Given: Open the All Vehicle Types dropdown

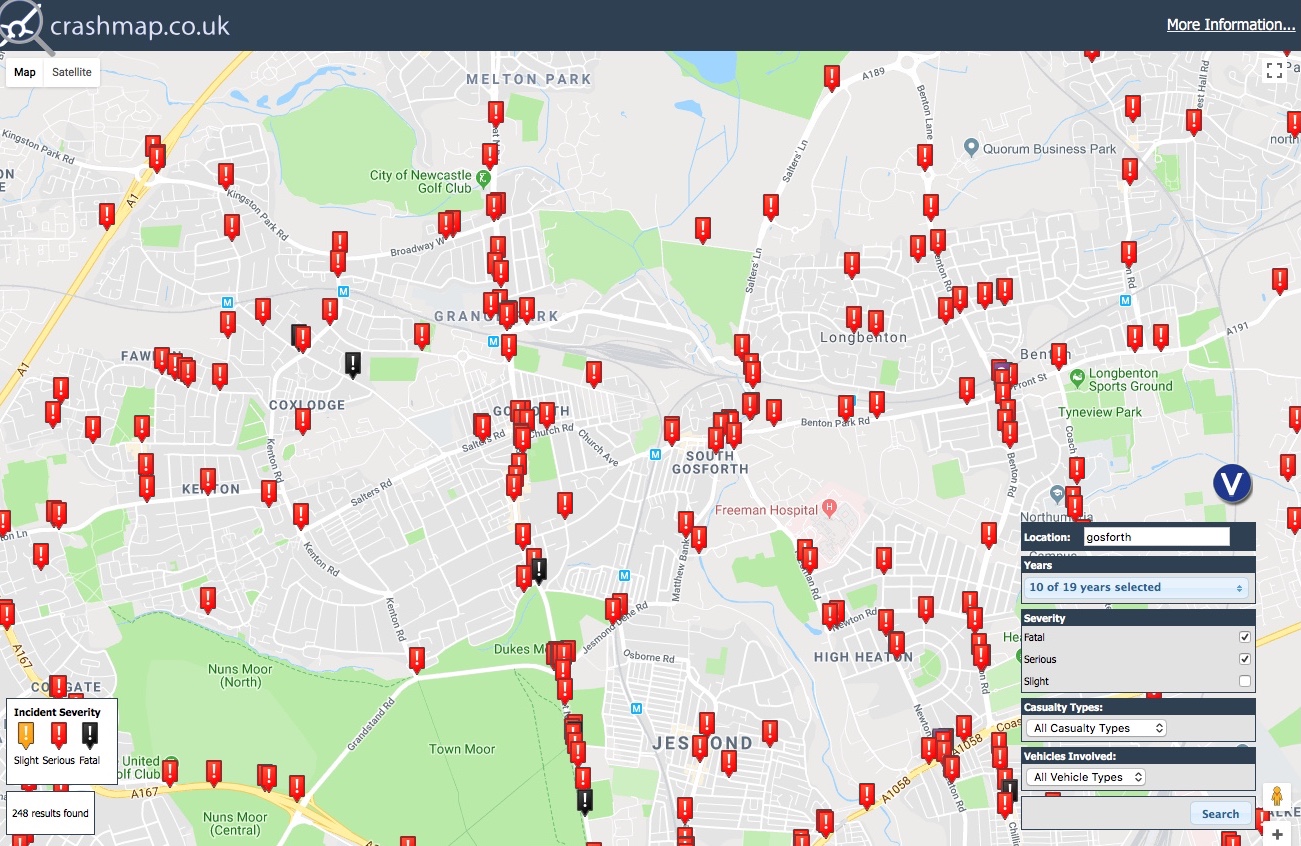Looking at the screenshot, I should (x=1085, y=777).
